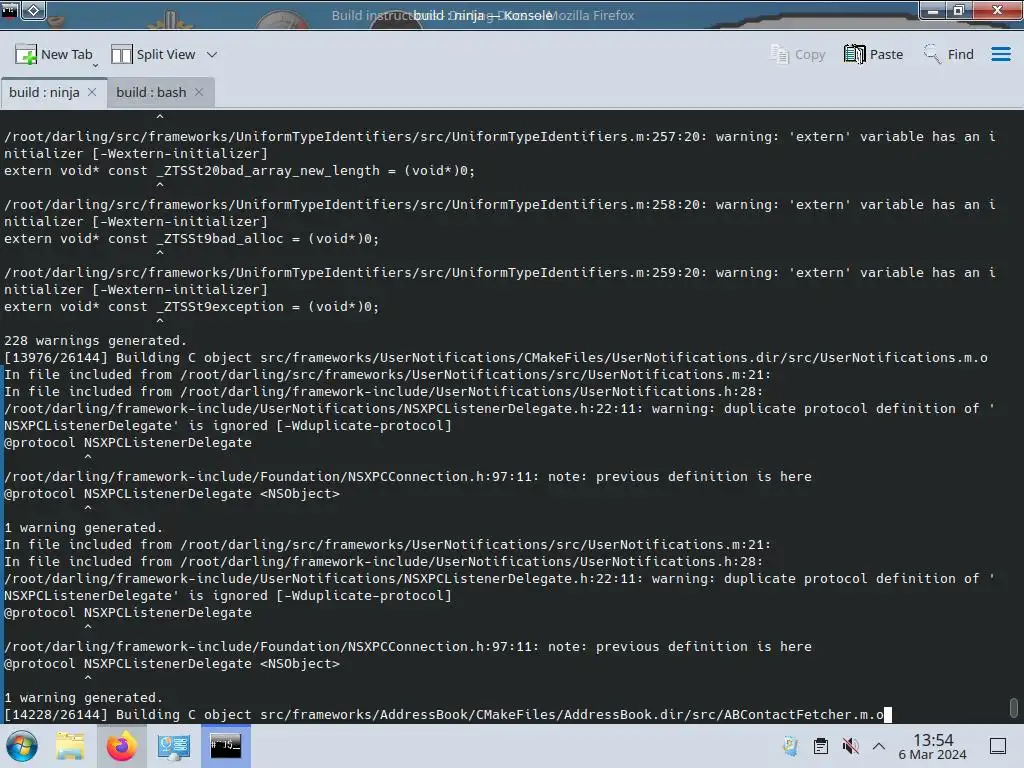Screen dimensions: 1024x768
Task: Click 'extern void* const _ZTSSt9exception' line
Action: click(x=191, y=306)
